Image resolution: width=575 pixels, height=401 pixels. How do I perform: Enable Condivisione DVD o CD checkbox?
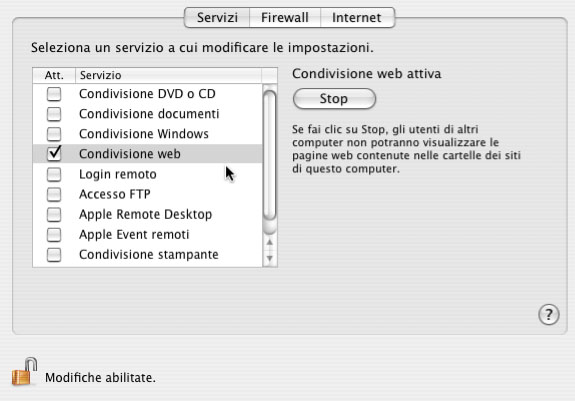[x=54, y=94]
